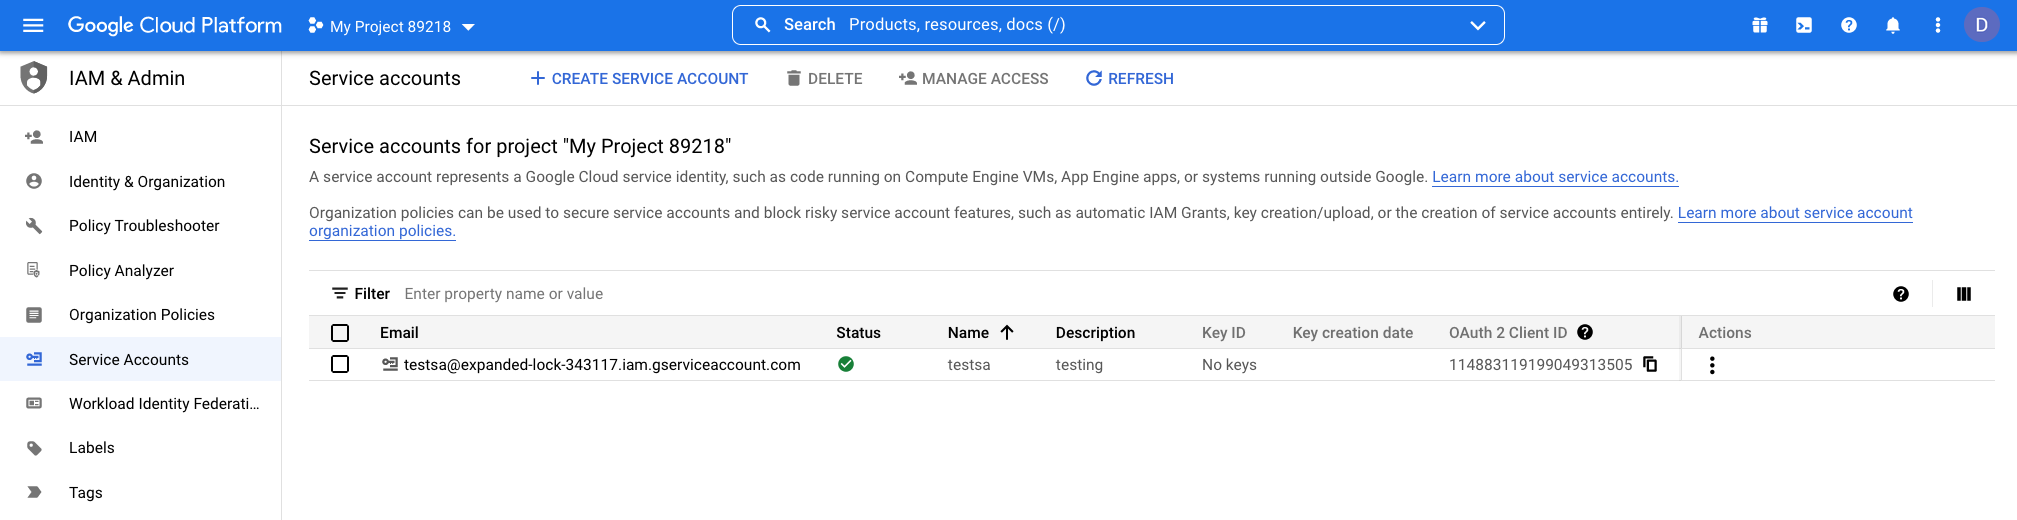Open the My Project 89218 selector
The height and width of the screenshot is (520, 2017).
click(392, 26)
